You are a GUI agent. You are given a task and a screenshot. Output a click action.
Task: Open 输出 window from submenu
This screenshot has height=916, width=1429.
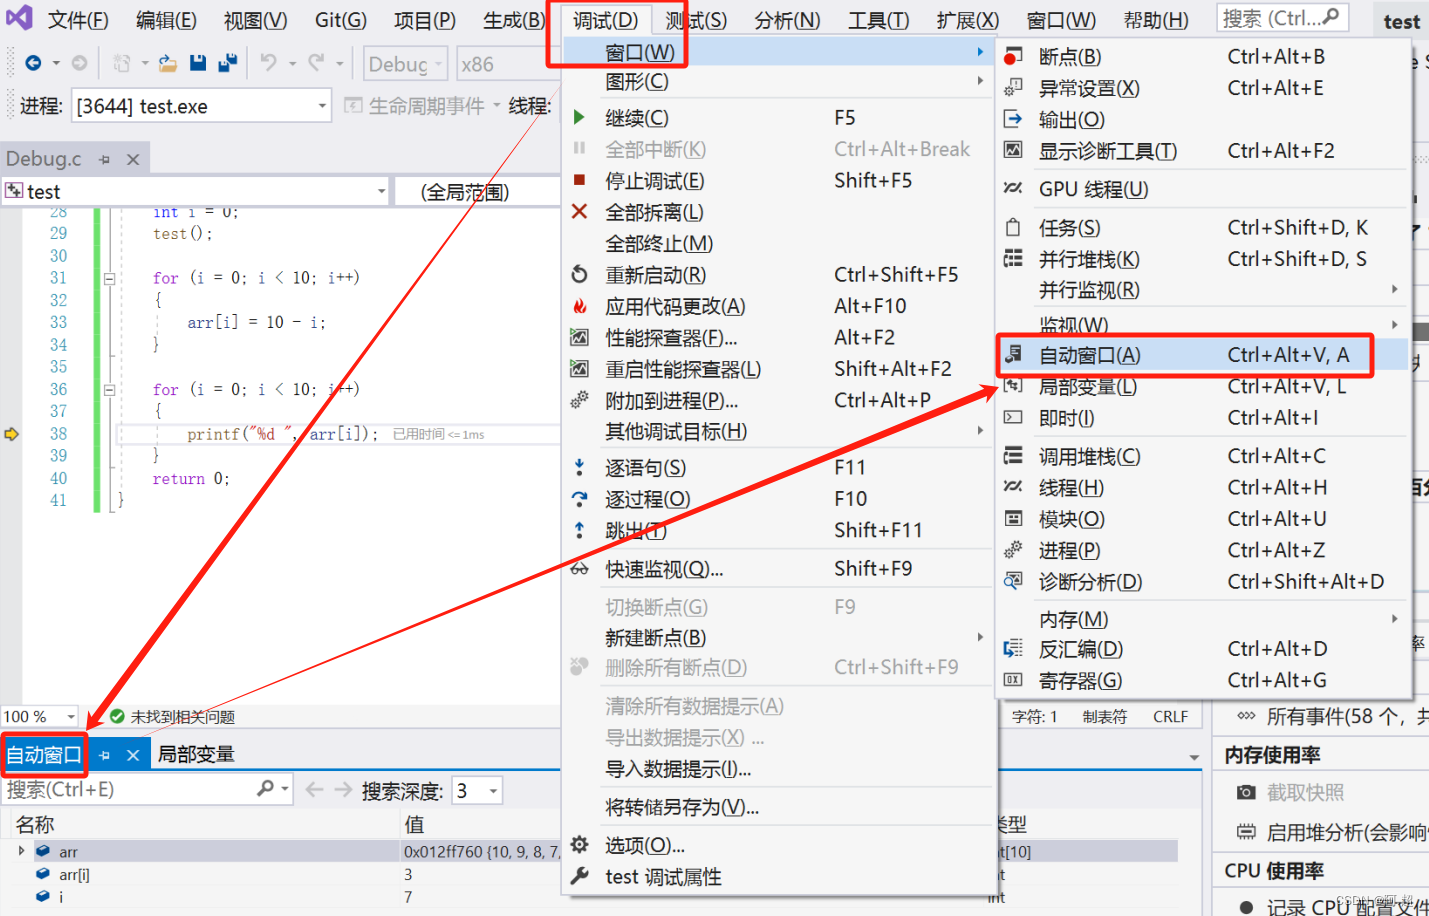(x=1204, y=120)
